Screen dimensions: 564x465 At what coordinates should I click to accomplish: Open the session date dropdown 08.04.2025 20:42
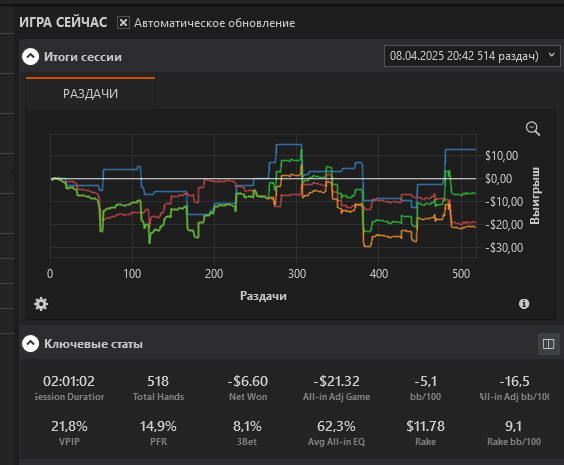click(x=472, y=56)
